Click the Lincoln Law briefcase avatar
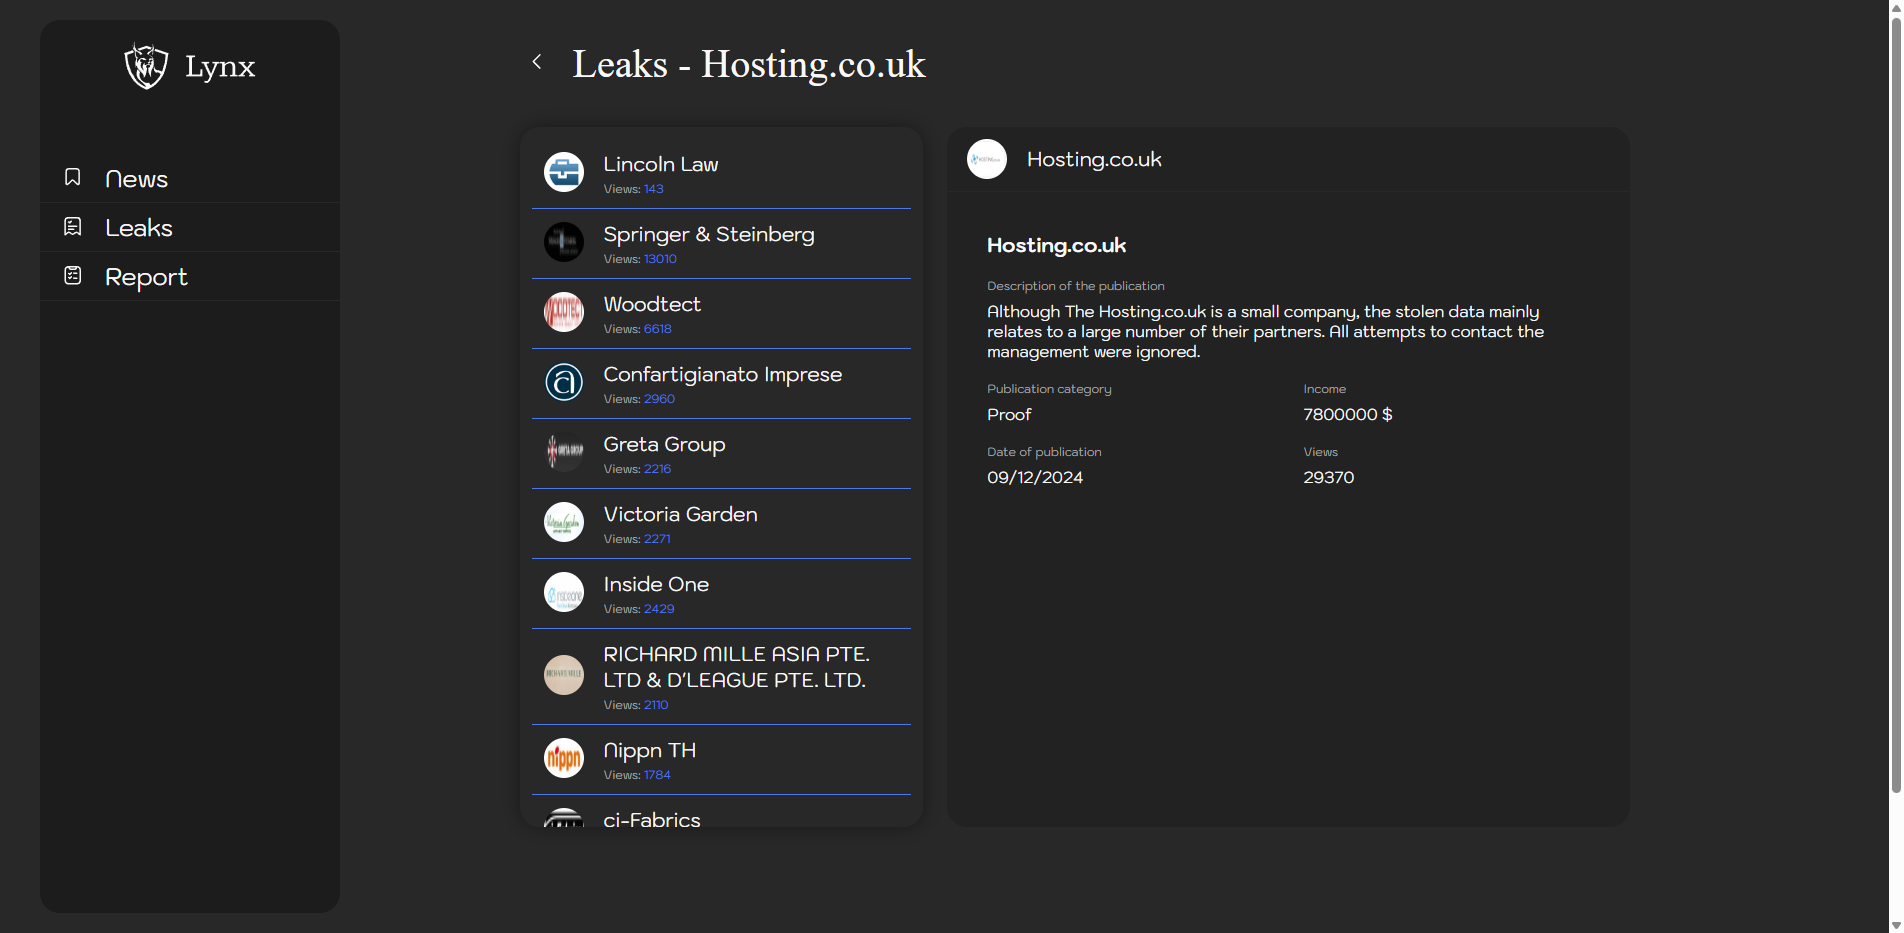 [x=564, y=172]
